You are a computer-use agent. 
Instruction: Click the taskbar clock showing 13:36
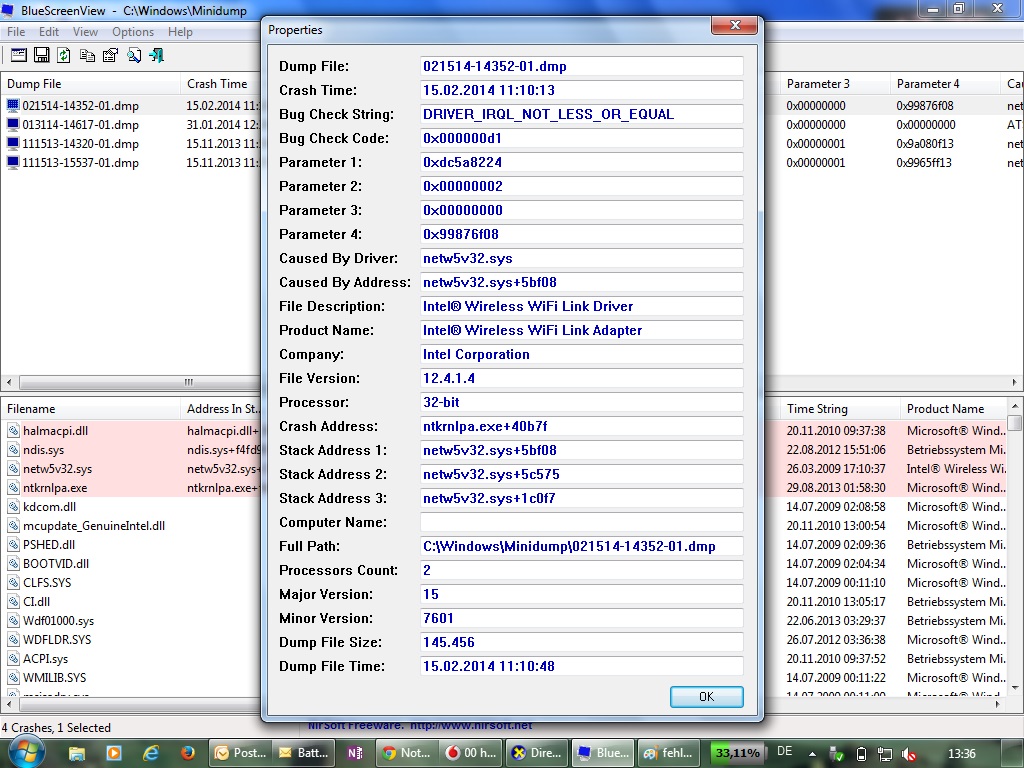(961, 753)
